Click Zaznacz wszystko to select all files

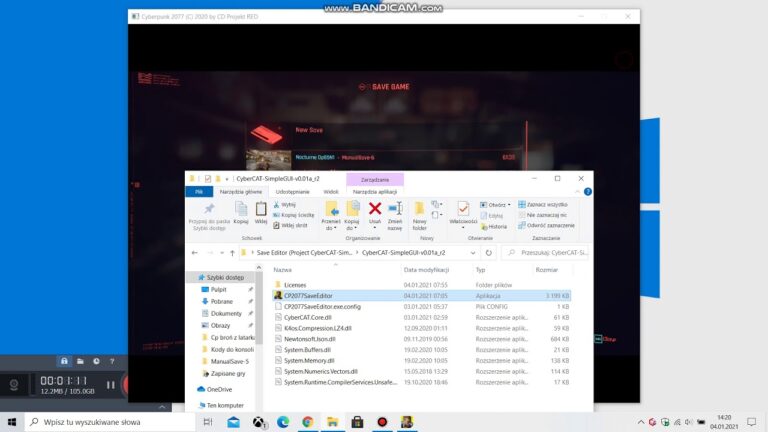pyautogui.click(x=545, y=204)
